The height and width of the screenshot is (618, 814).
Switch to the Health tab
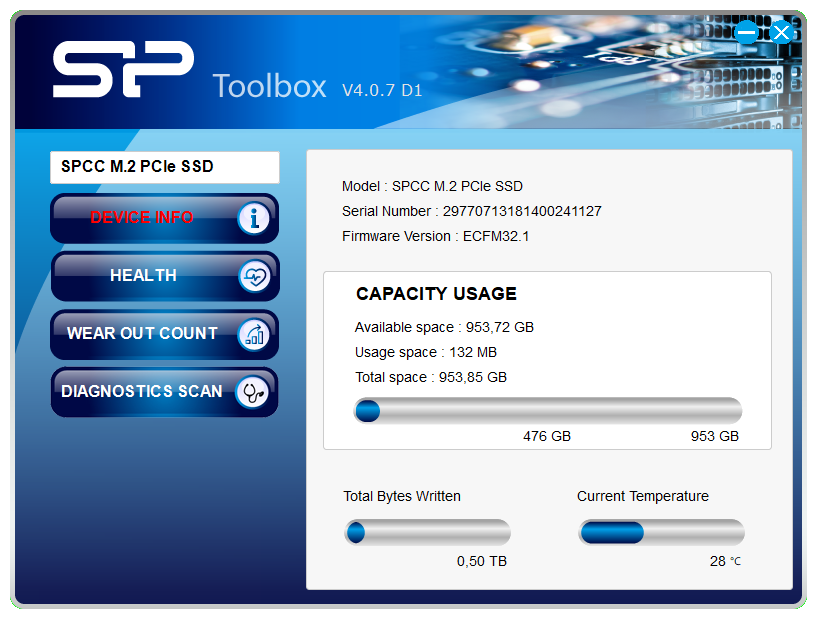click(165, 276)
